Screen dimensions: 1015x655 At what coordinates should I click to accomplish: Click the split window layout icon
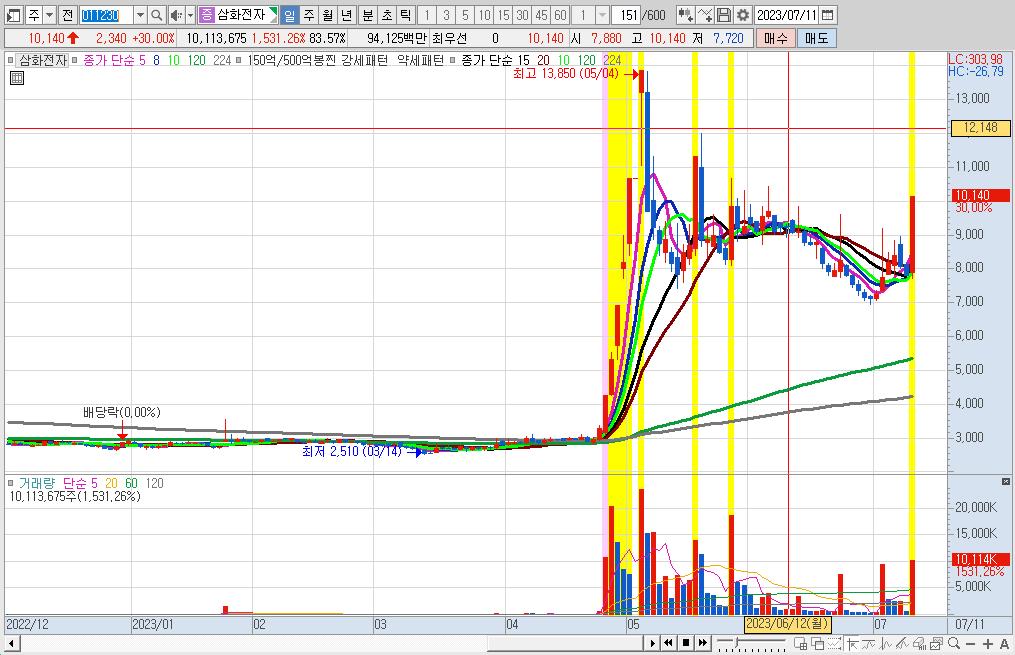click(801, 643)
